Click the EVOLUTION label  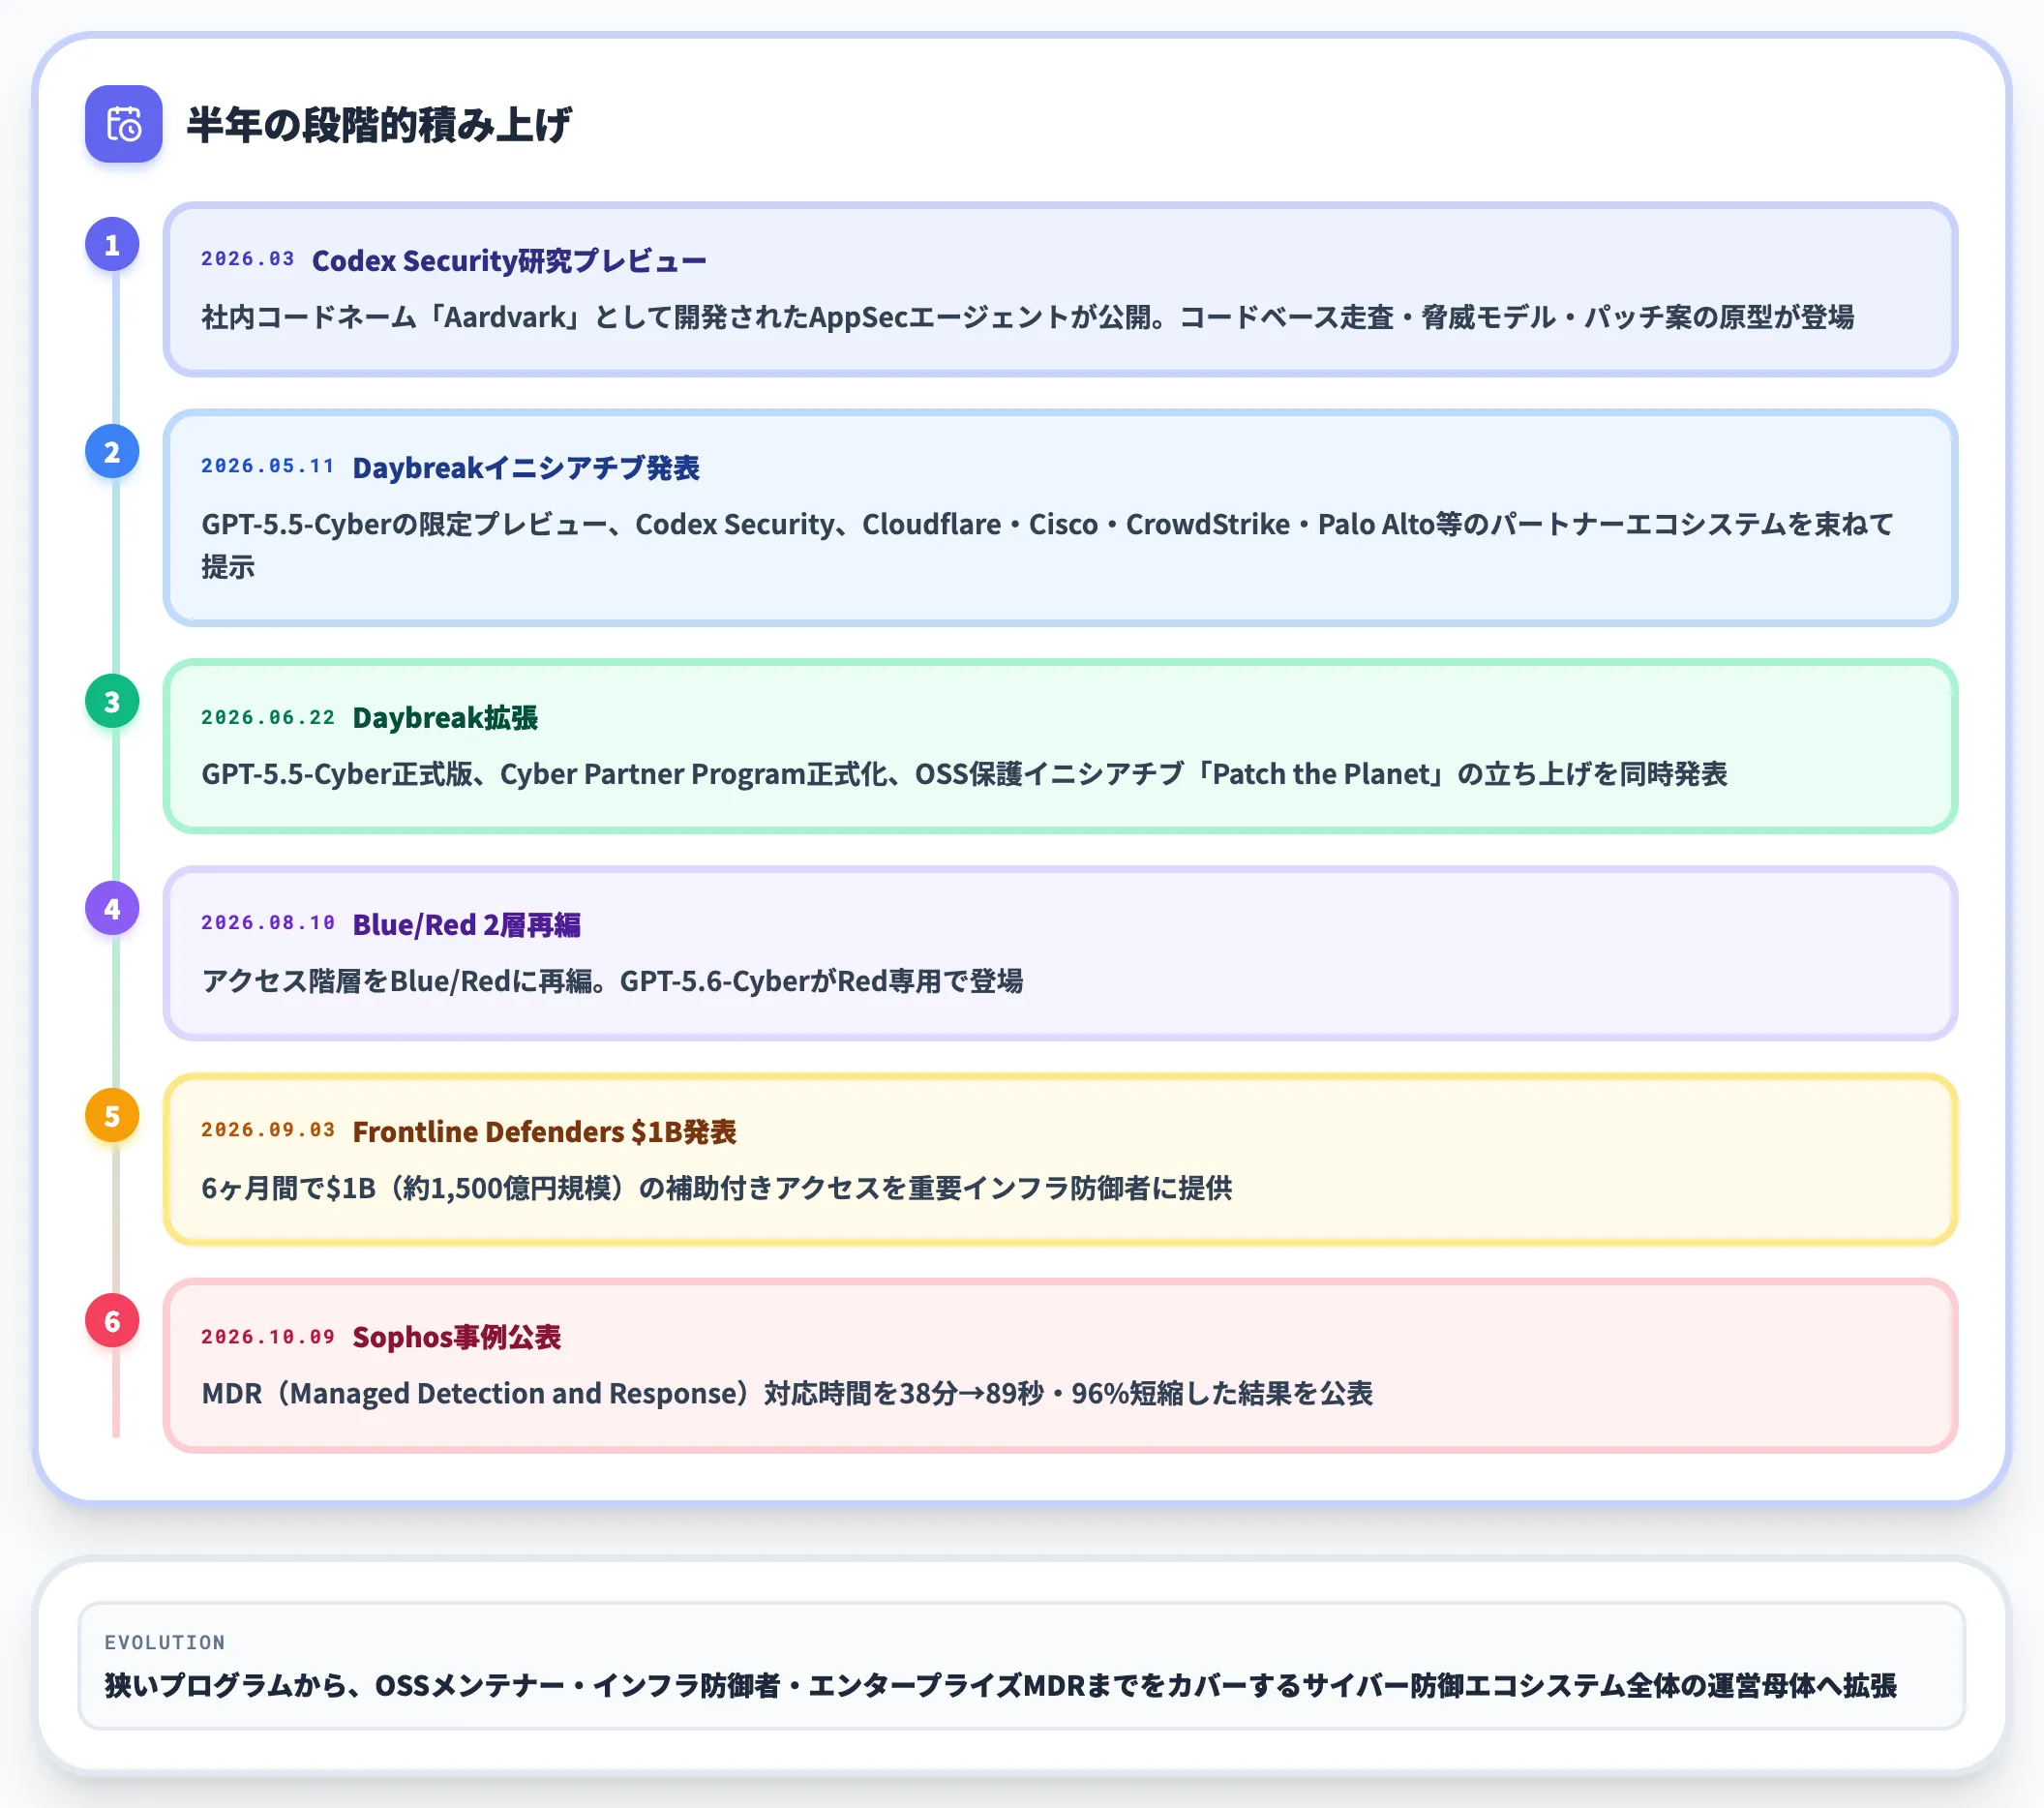(x=165, y=1642)
